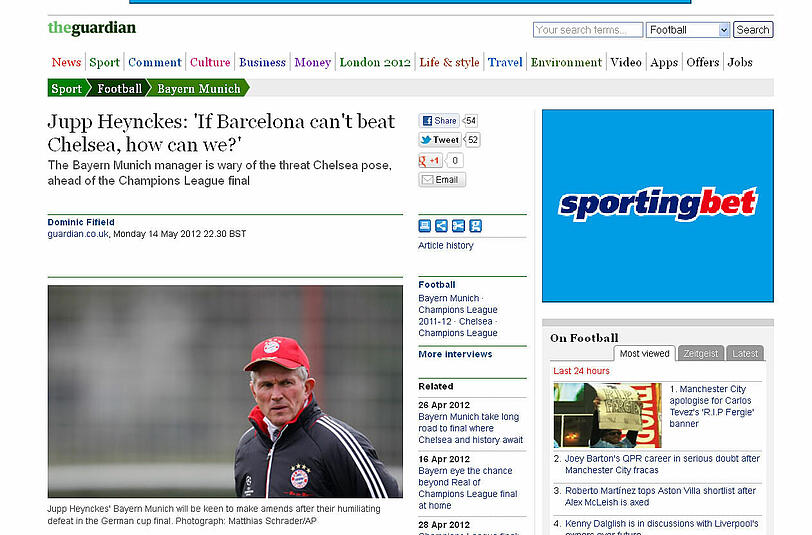Open the Life & style section
812x535 pixels.
(x=449, y=62)
